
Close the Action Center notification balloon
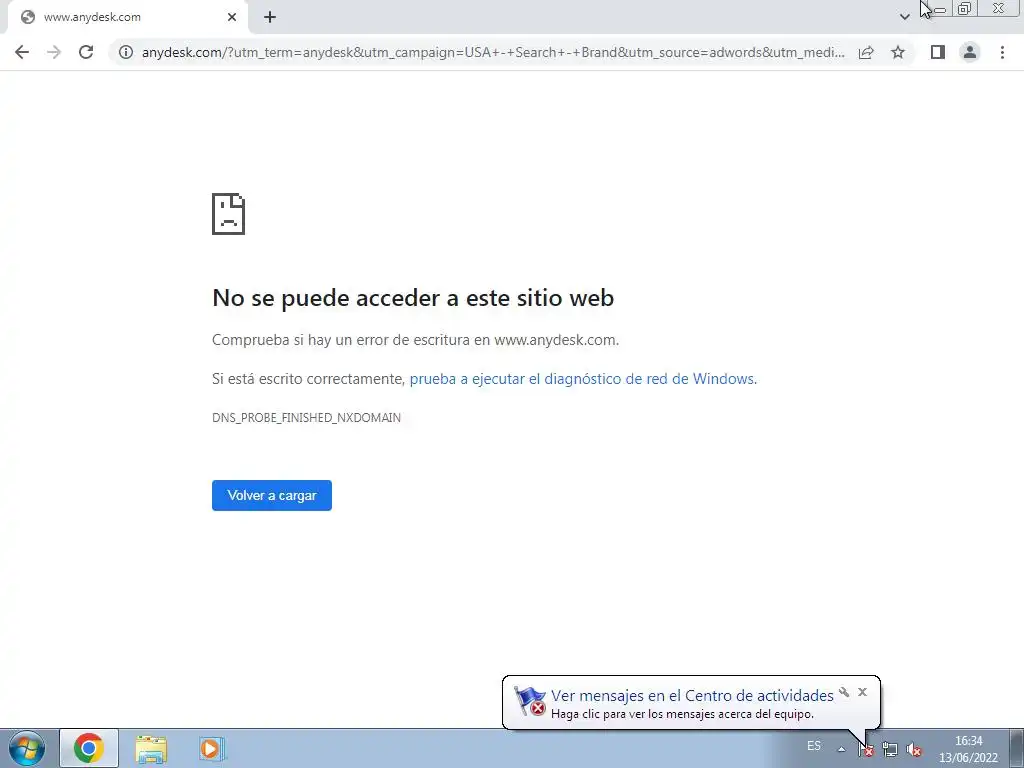click(x=863, y=692)
